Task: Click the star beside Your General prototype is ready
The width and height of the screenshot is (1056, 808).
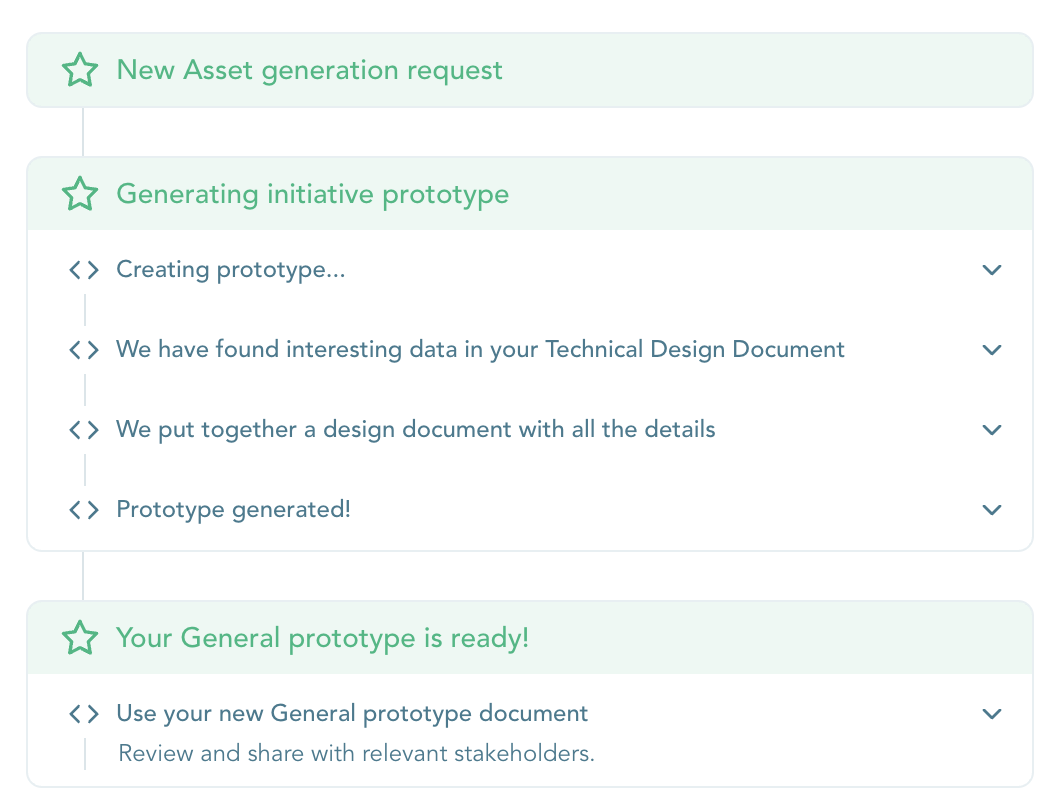Action: click(x=80, y=637)
